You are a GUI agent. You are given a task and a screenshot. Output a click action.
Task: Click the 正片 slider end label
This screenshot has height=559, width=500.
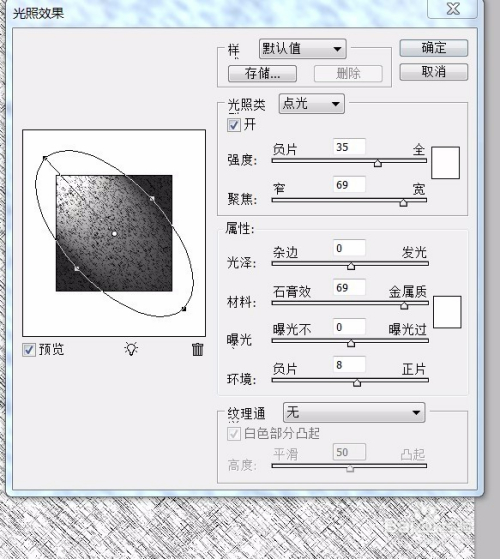click(414, 369)
